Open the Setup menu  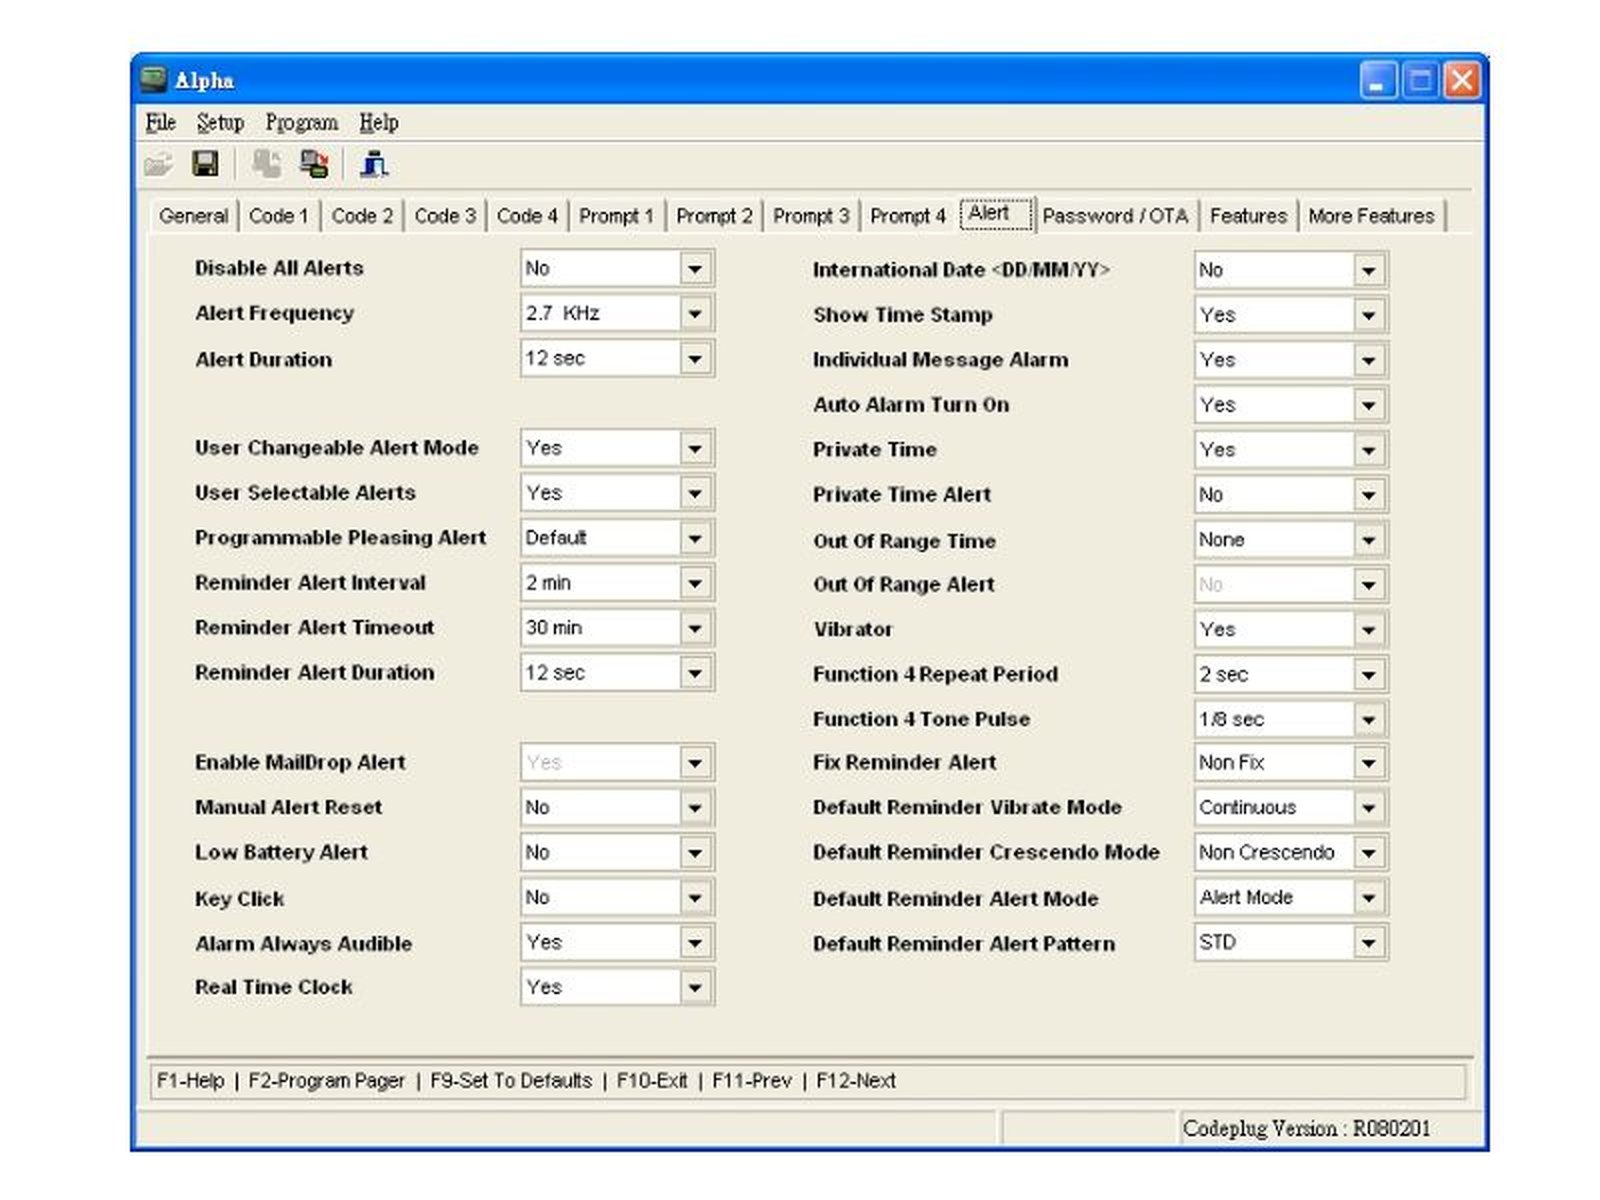pyautogui.click(x=220, y=123)
